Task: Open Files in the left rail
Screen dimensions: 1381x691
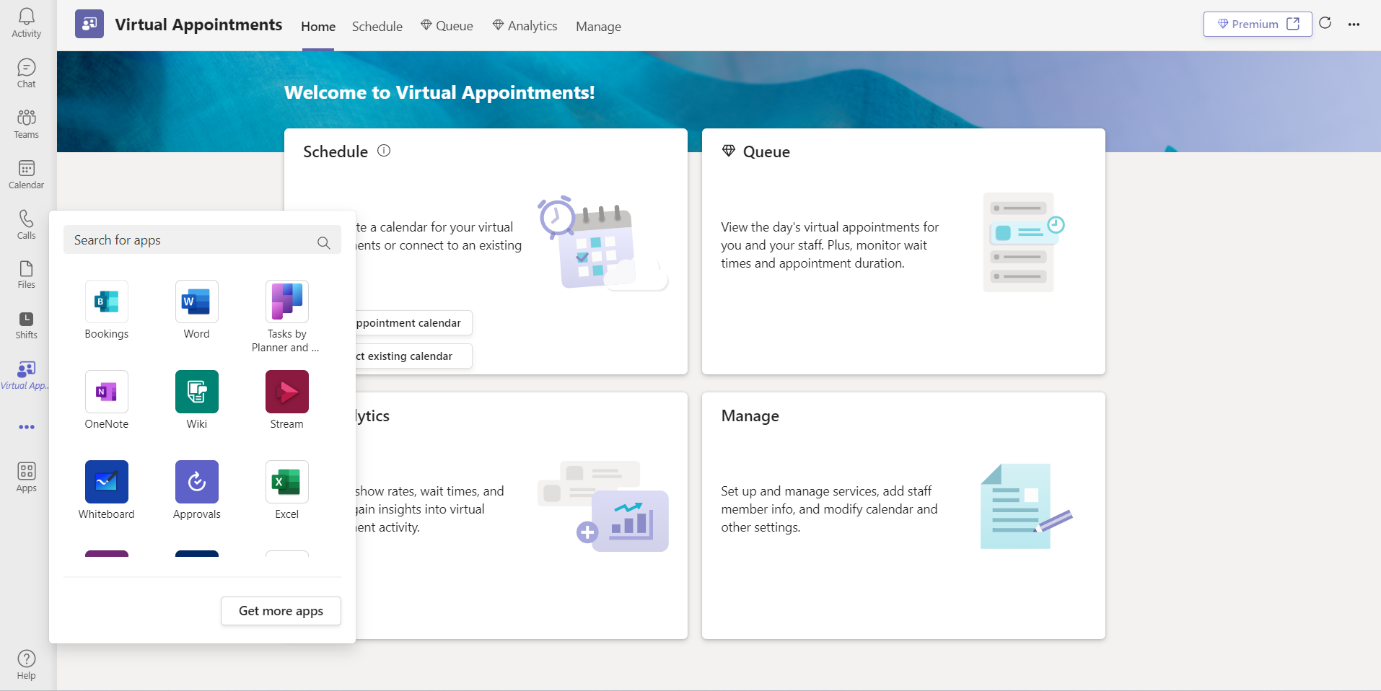Action: click(x=26, y=274)
